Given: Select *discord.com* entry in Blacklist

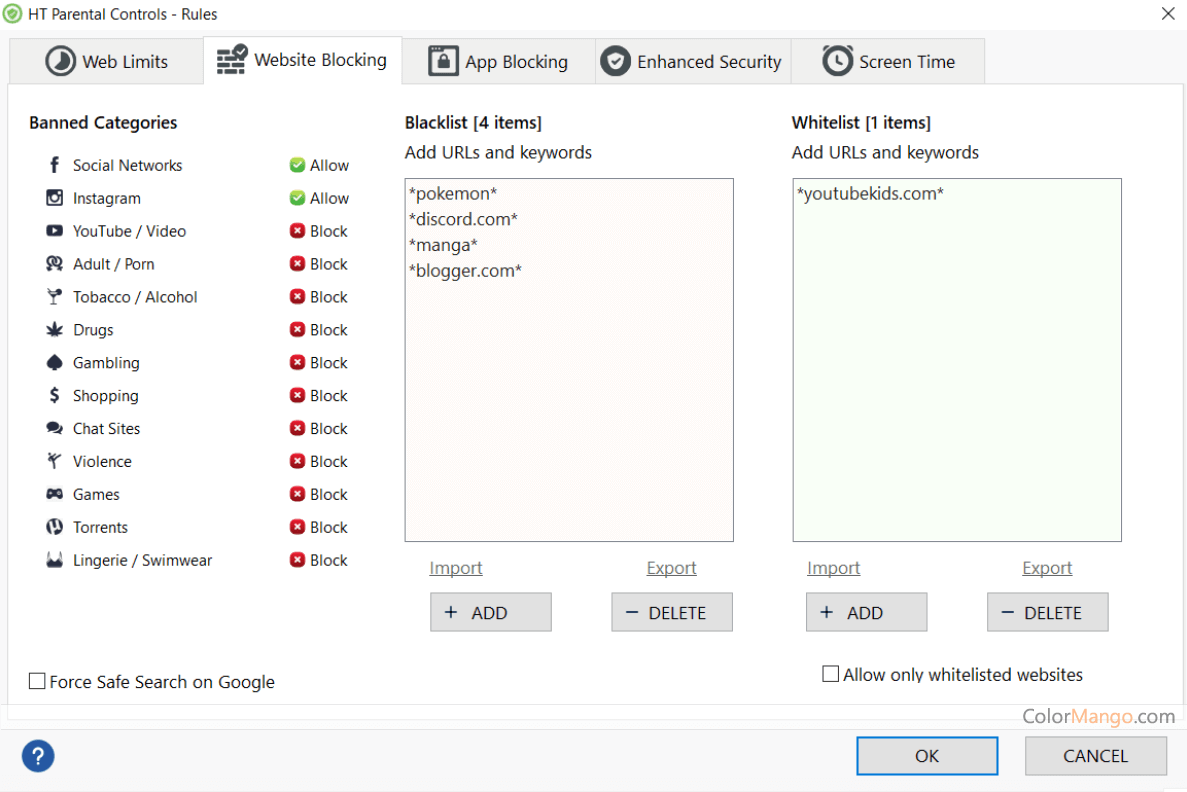Looking at the screenshot, I should coord(463,219).
